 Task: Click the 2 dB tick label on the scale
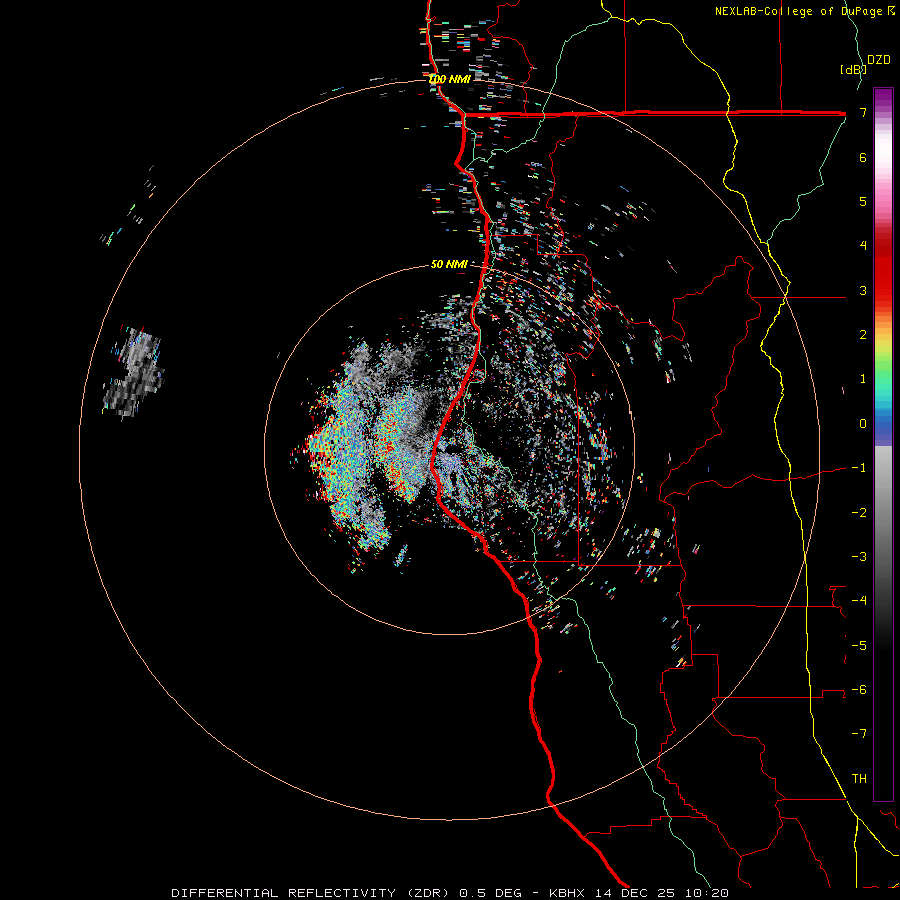point(863,335)
